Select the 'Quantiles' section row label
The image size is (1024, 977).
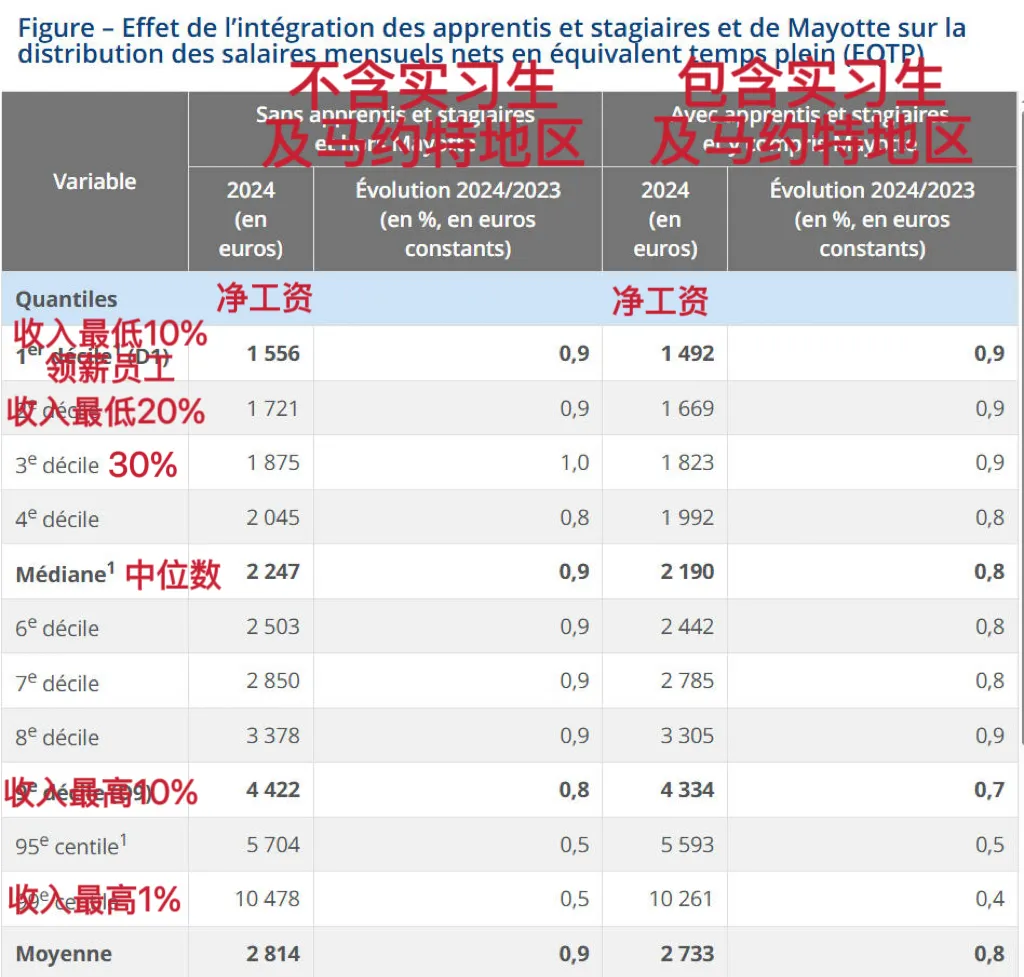[66, 299]
